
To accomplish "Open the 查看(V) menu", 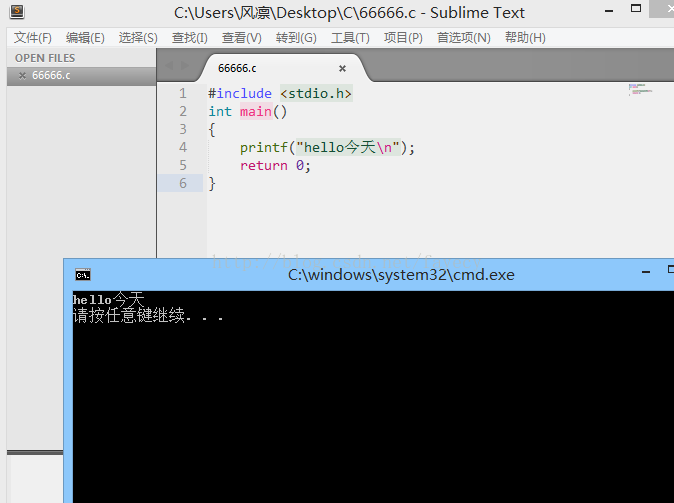I will click(x=242, y=38).
